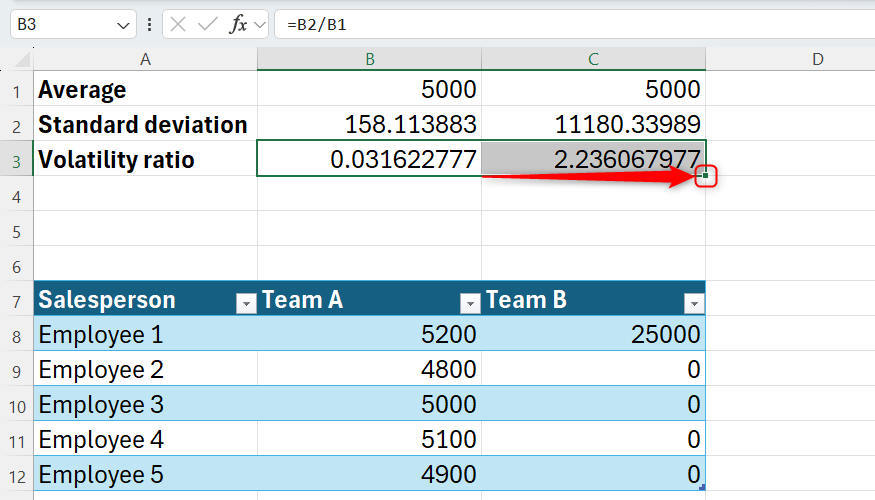Viewport: 875px width, 500px height.
Task: Expand the dropdown chevron next to fx
Action: click(260, 25)
